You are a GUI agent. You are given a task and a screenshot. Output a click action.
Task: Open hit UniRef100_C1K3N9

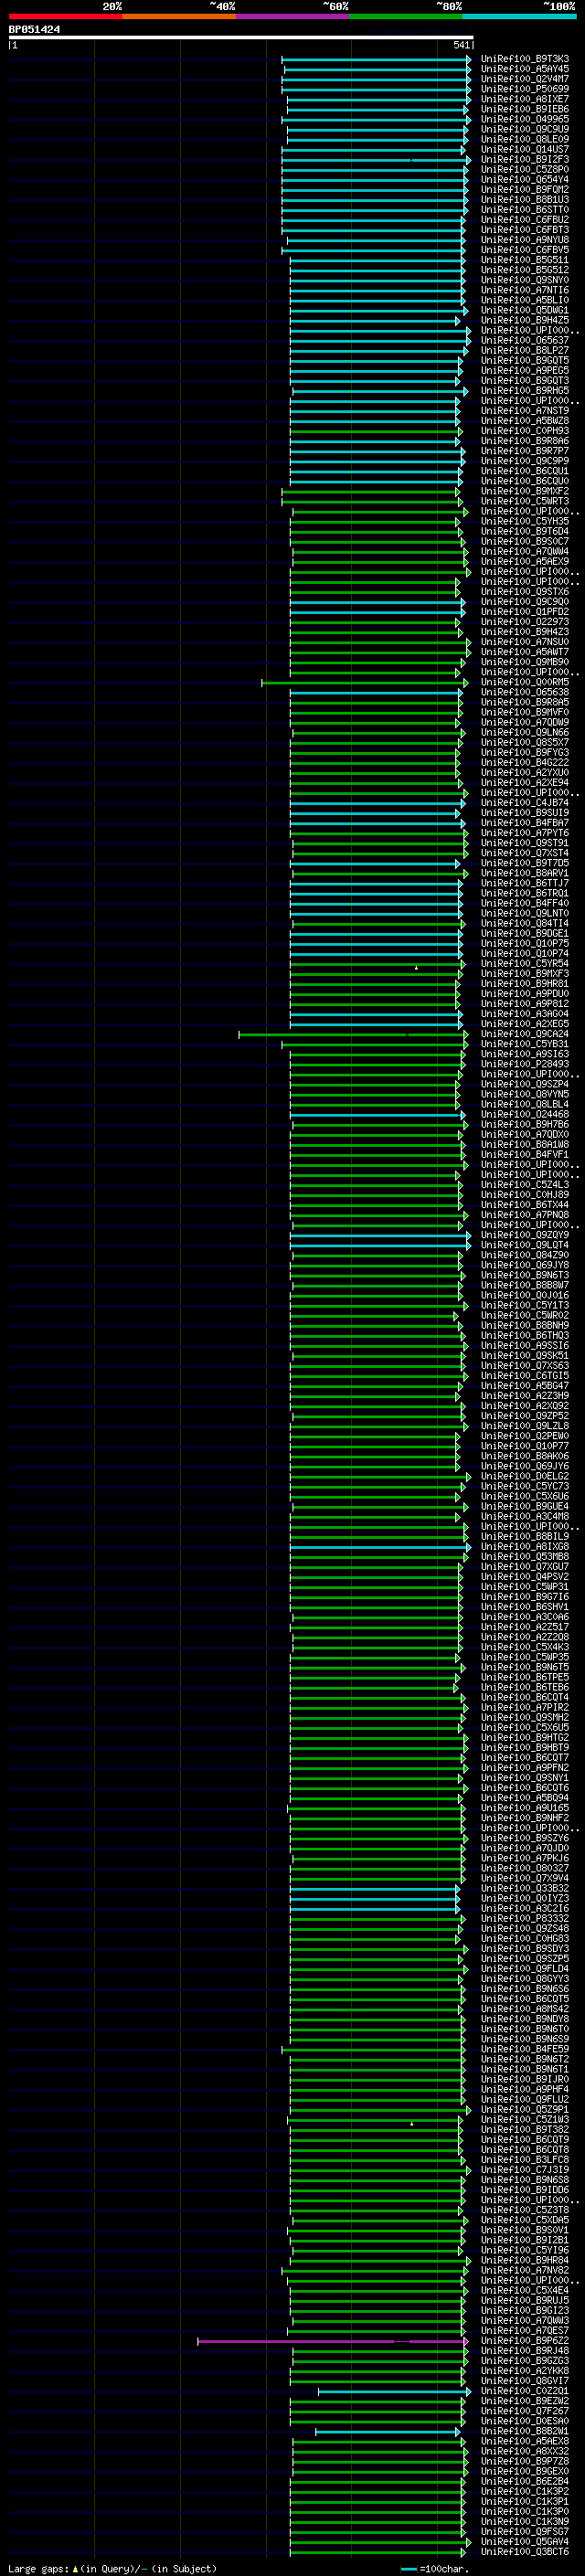(525, 2521)
